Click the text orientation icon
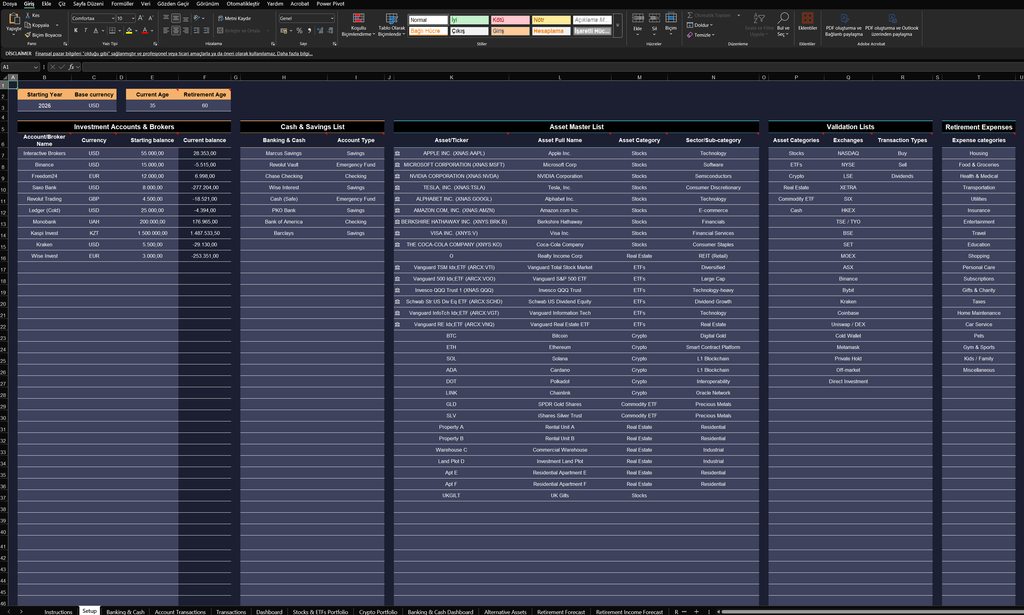Image resolution: width=1024 pixels, height=615 pixels. click(x=197, y=18)
